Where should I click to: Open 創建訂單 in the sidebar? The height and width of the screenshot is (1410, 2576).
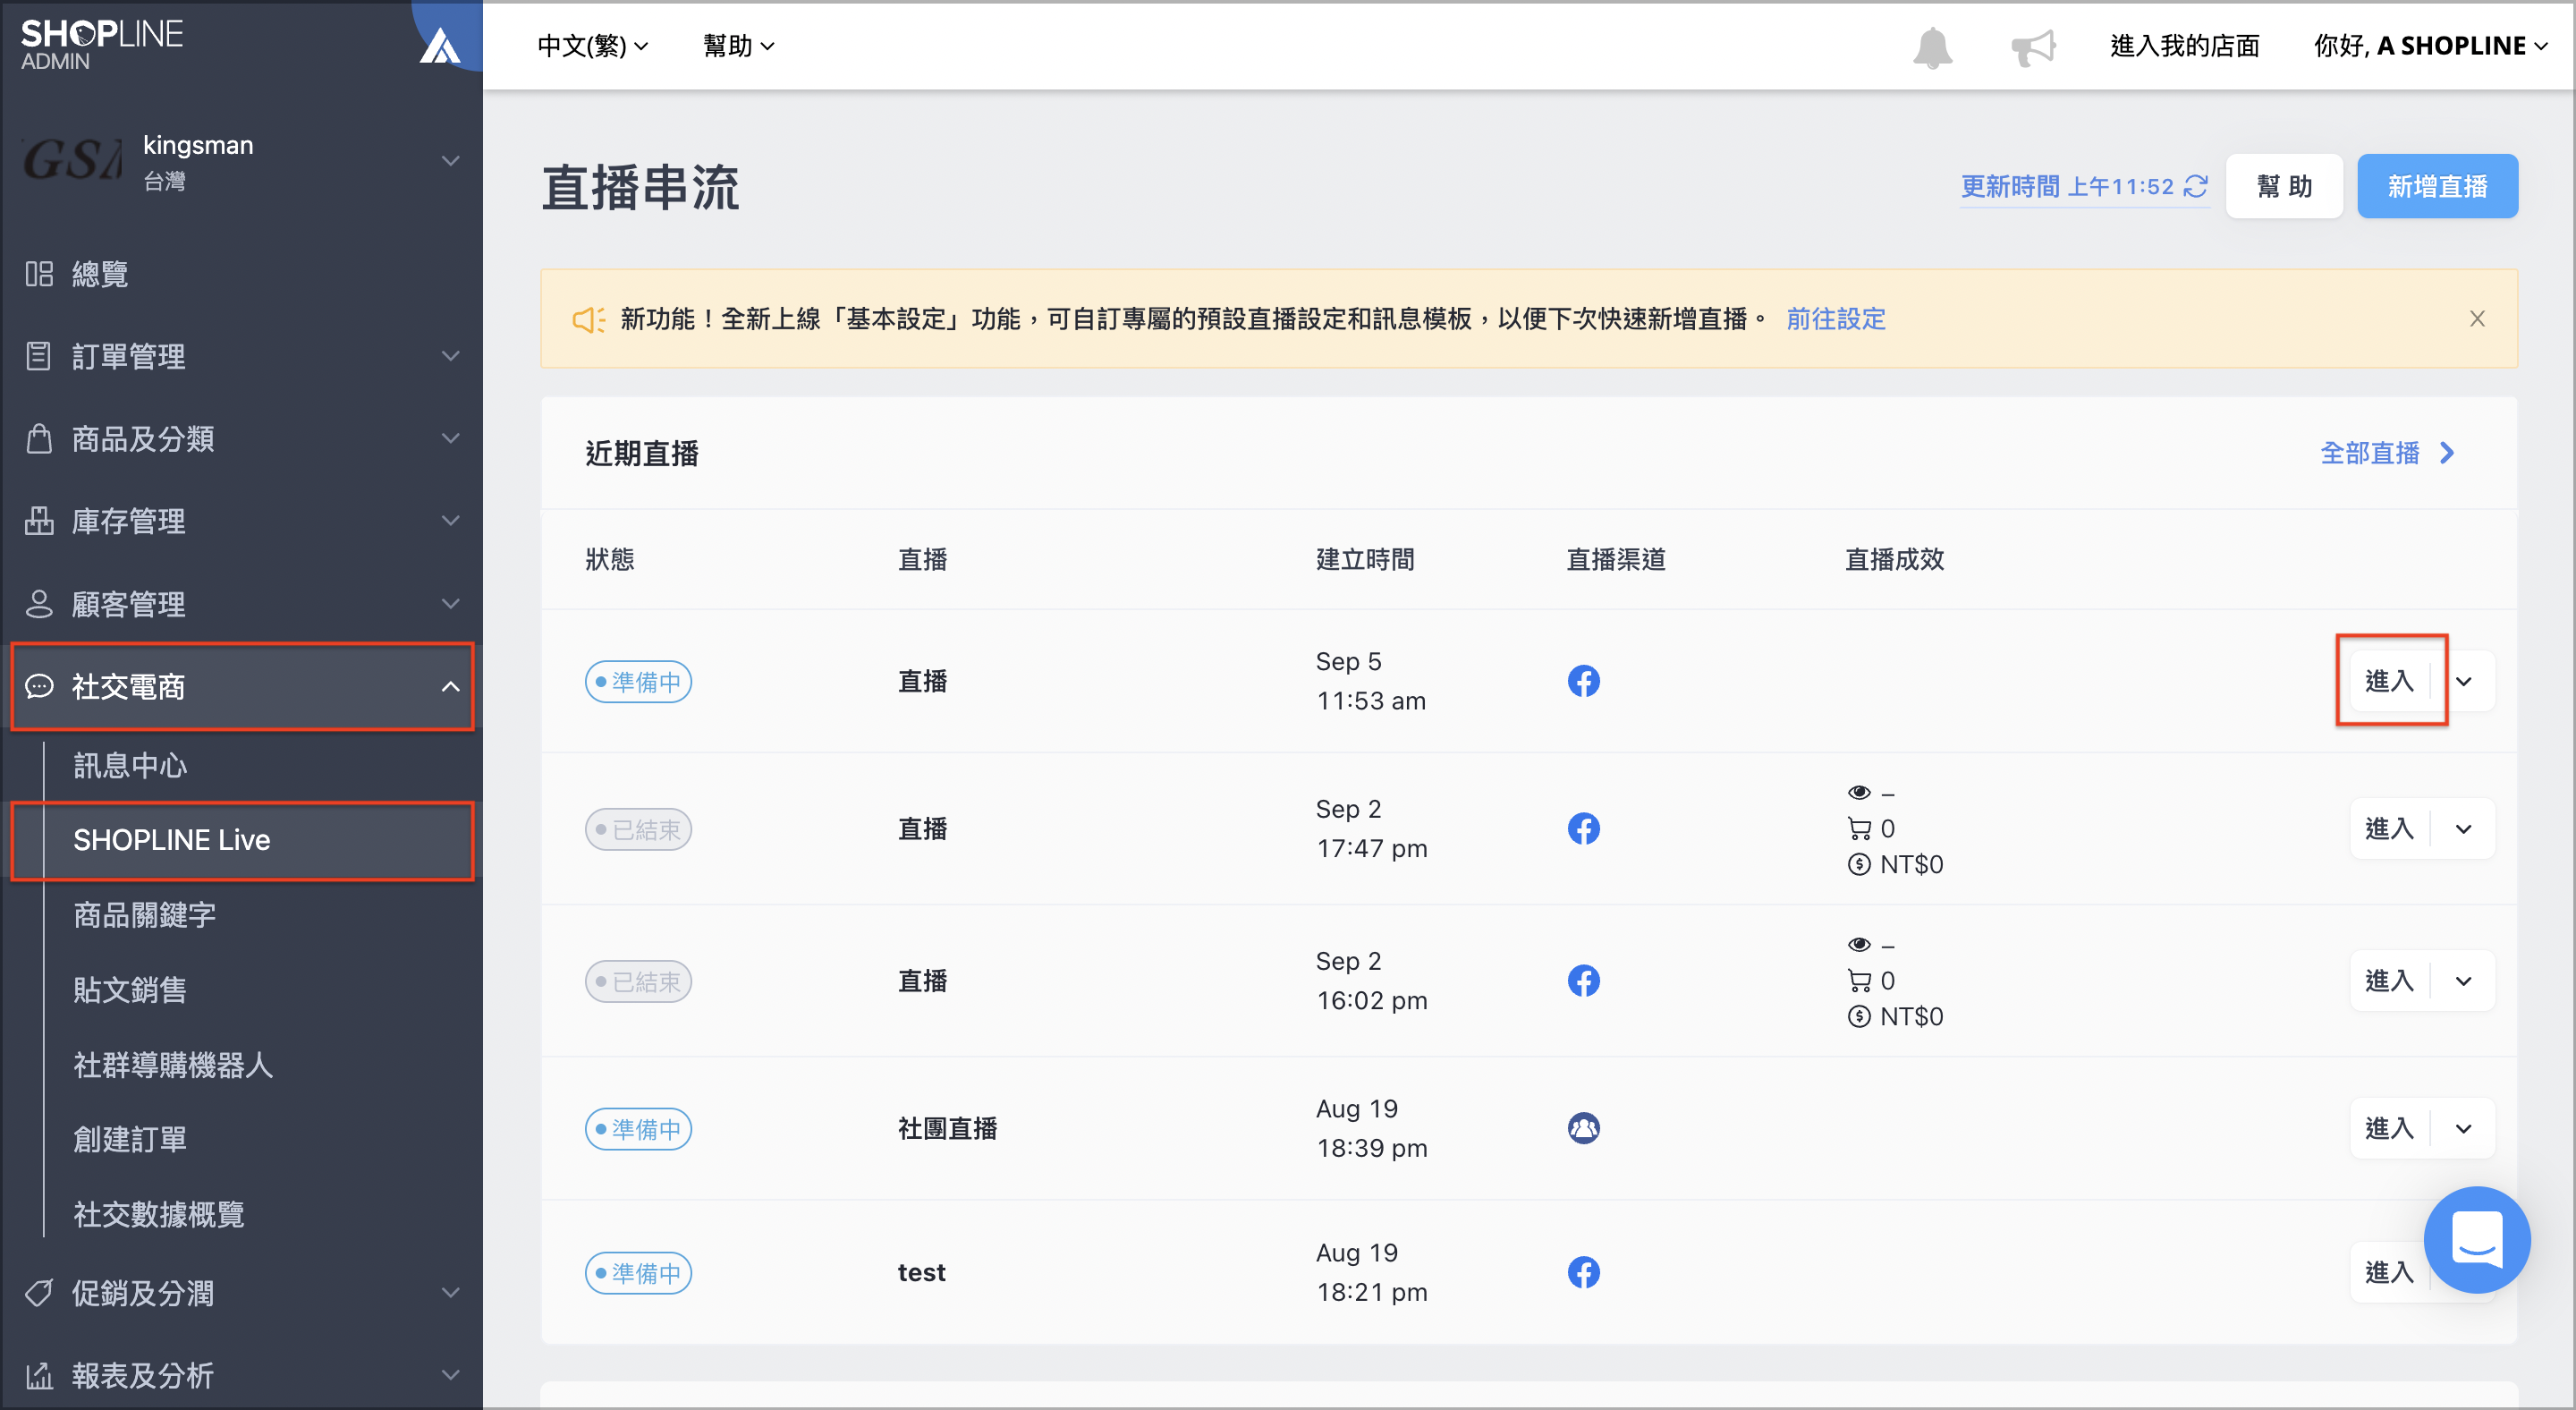click(130, 1139)
